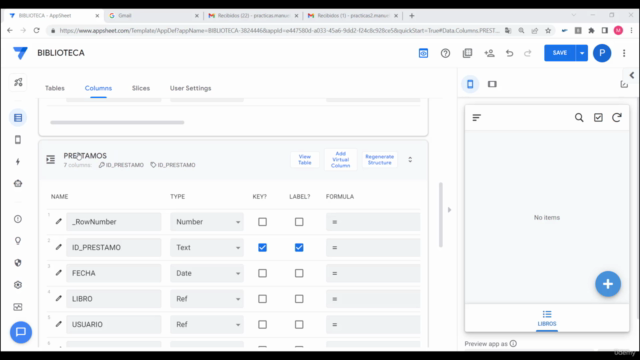640x360 pixels.
Task: Edit the LIBRO column with pencil icon
Action: tap(59, 298)
